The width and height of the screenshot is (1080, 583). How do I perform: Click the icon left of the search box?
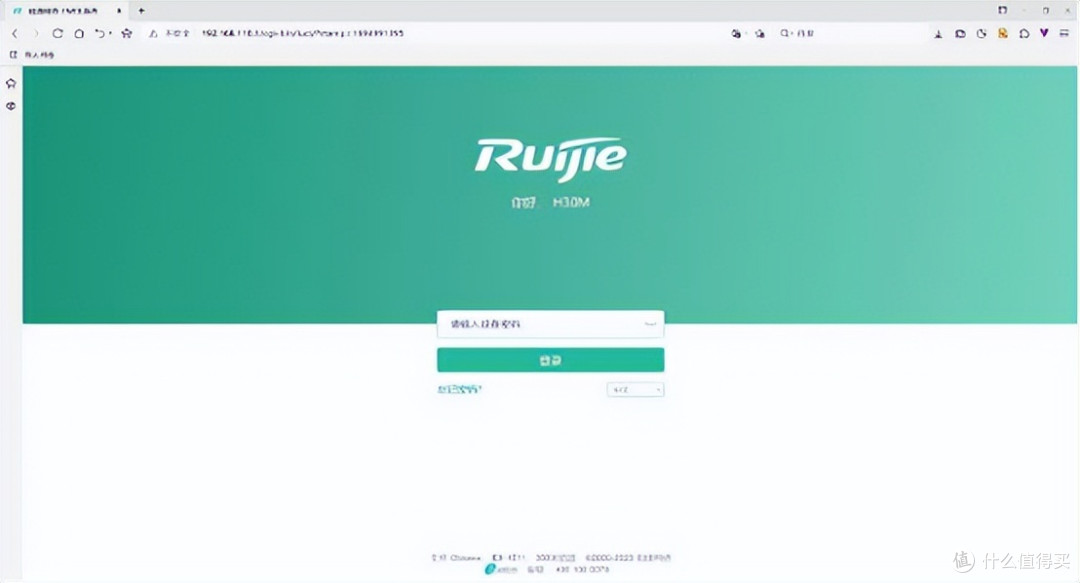(760, 33)
